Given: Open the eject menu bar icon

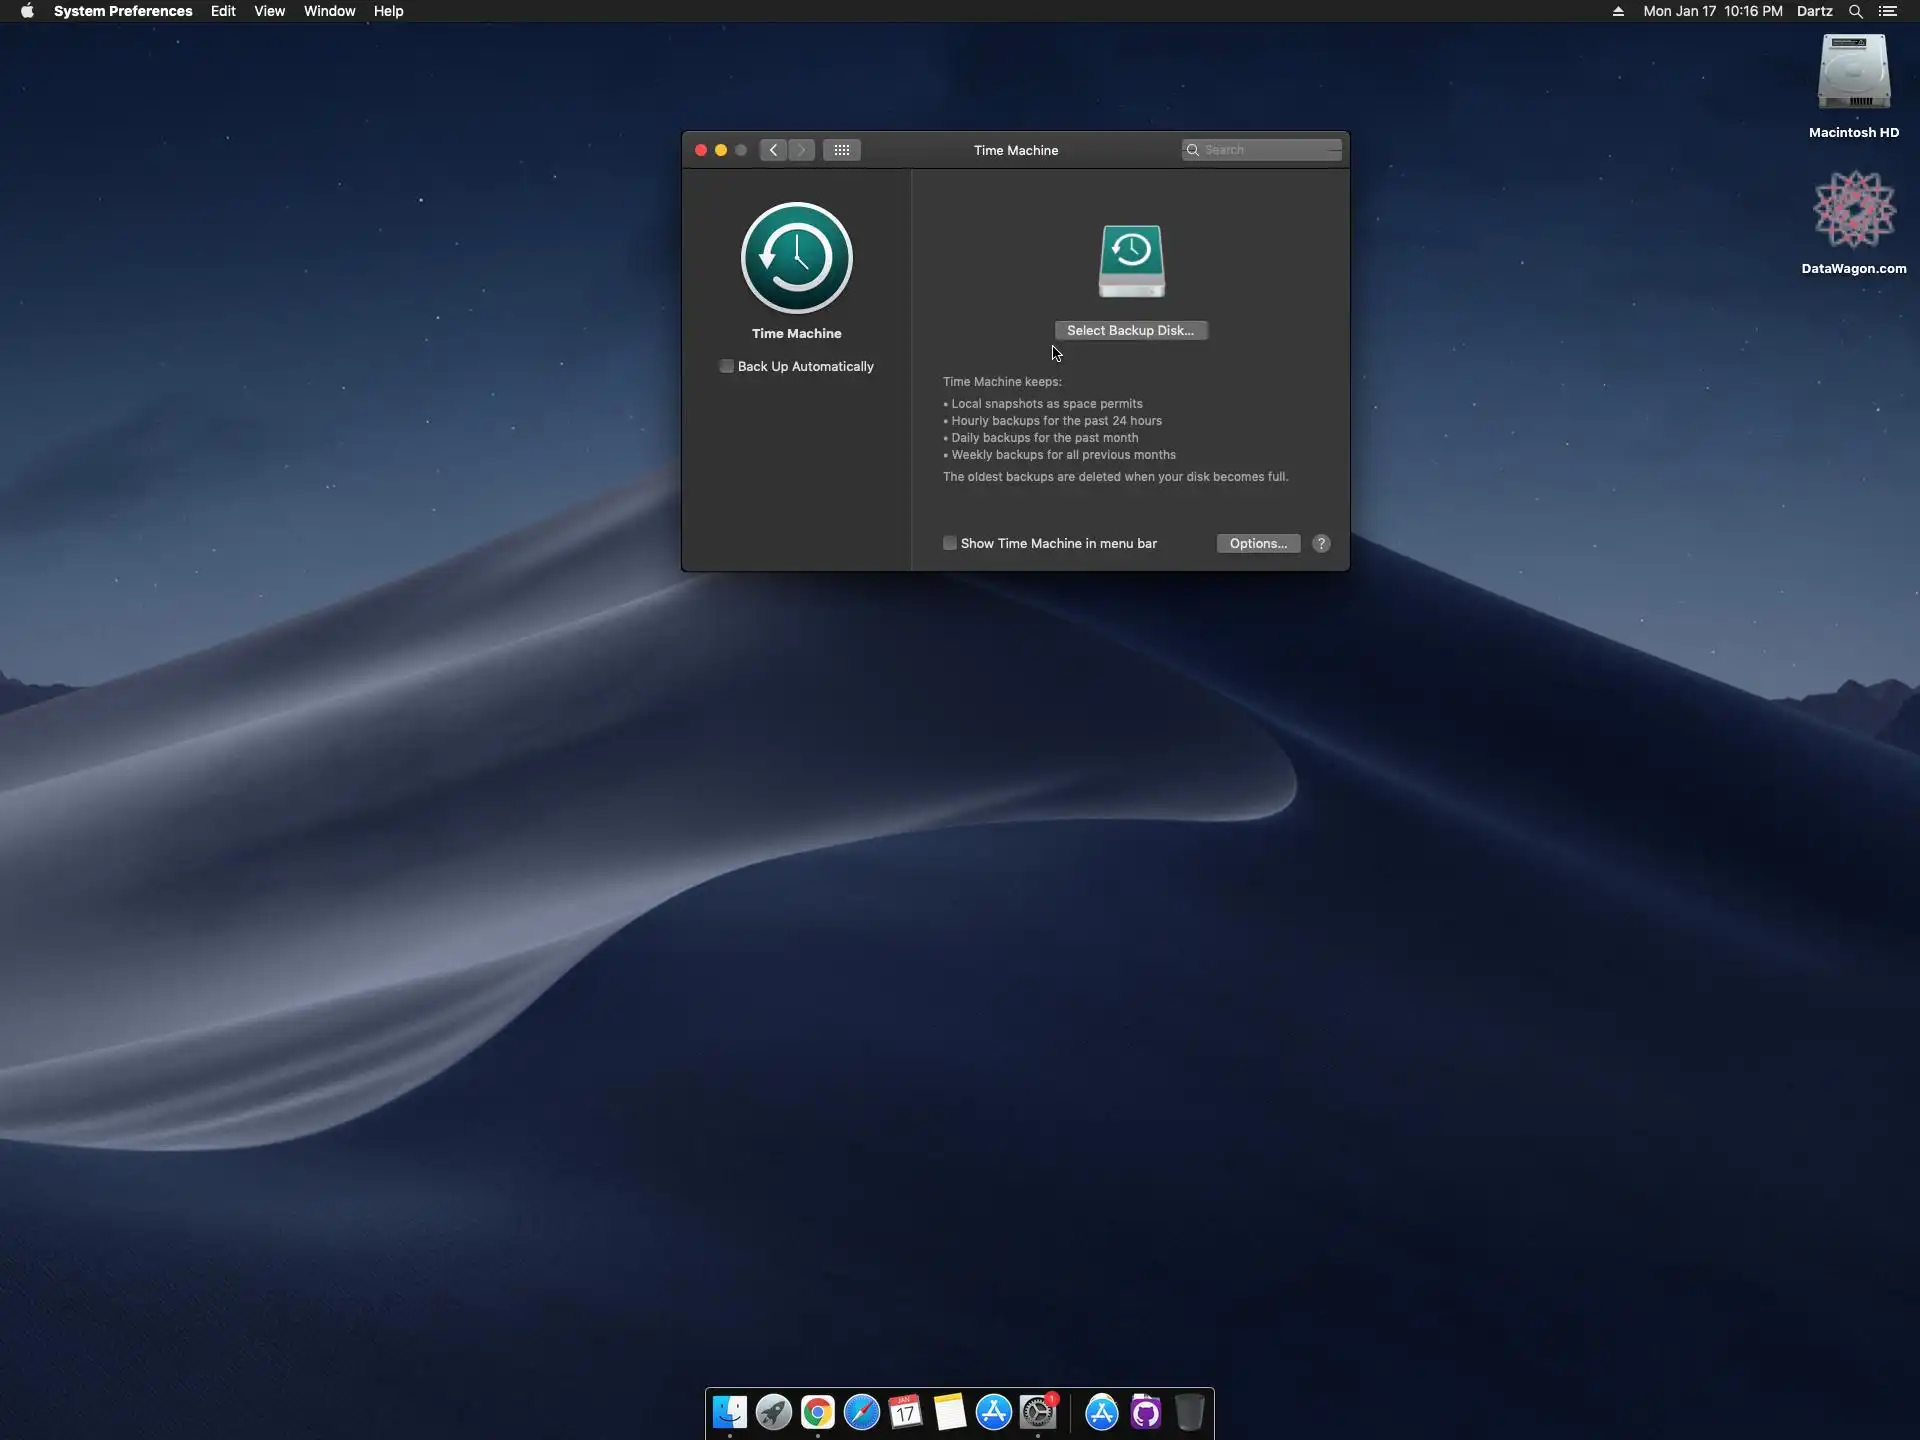Looking at the screenshot, I should point(1618,11).
